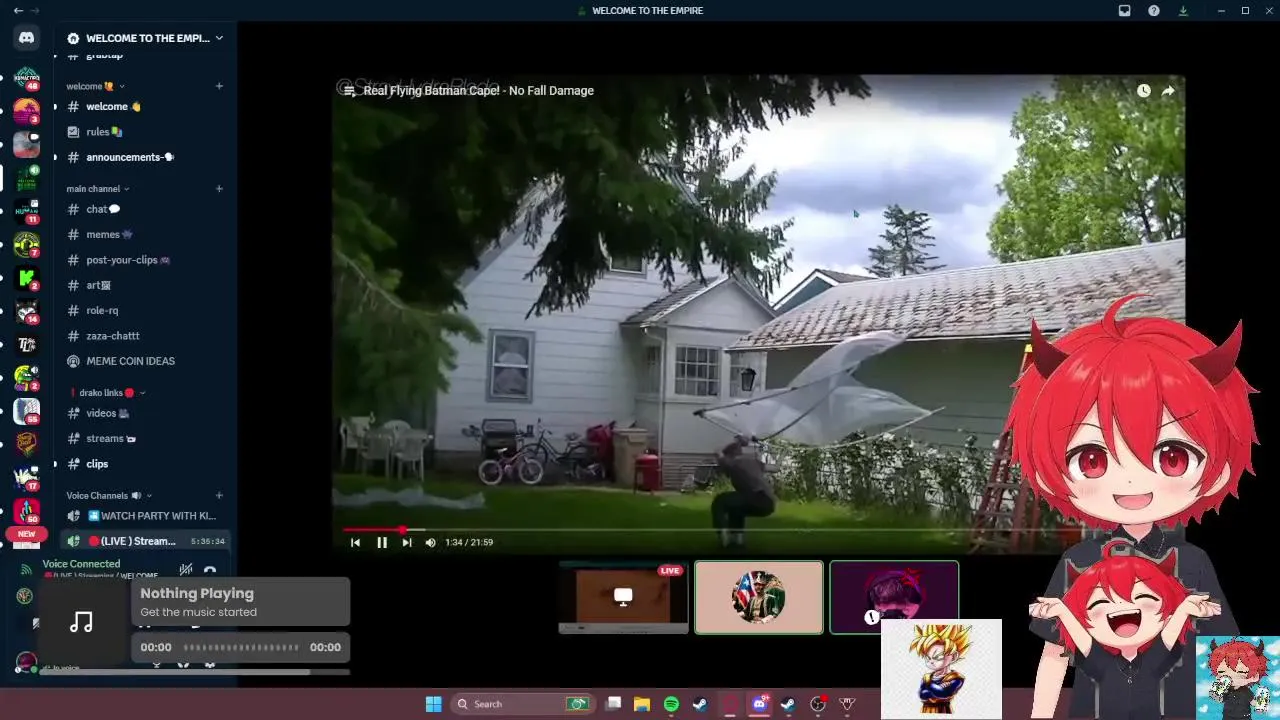Open Discord help icon in title bar
This screenshot has width=1280, height=720.
pos(1154,10)
